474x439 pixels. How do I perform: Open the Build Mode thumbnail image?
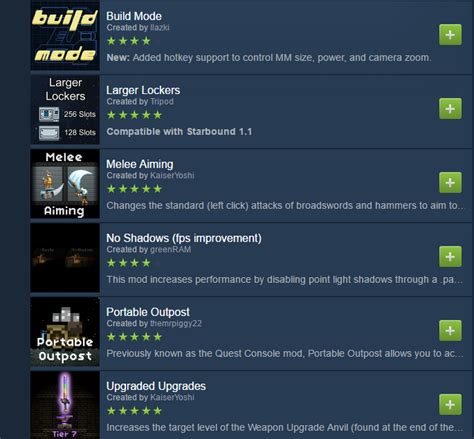pos(65,35)
